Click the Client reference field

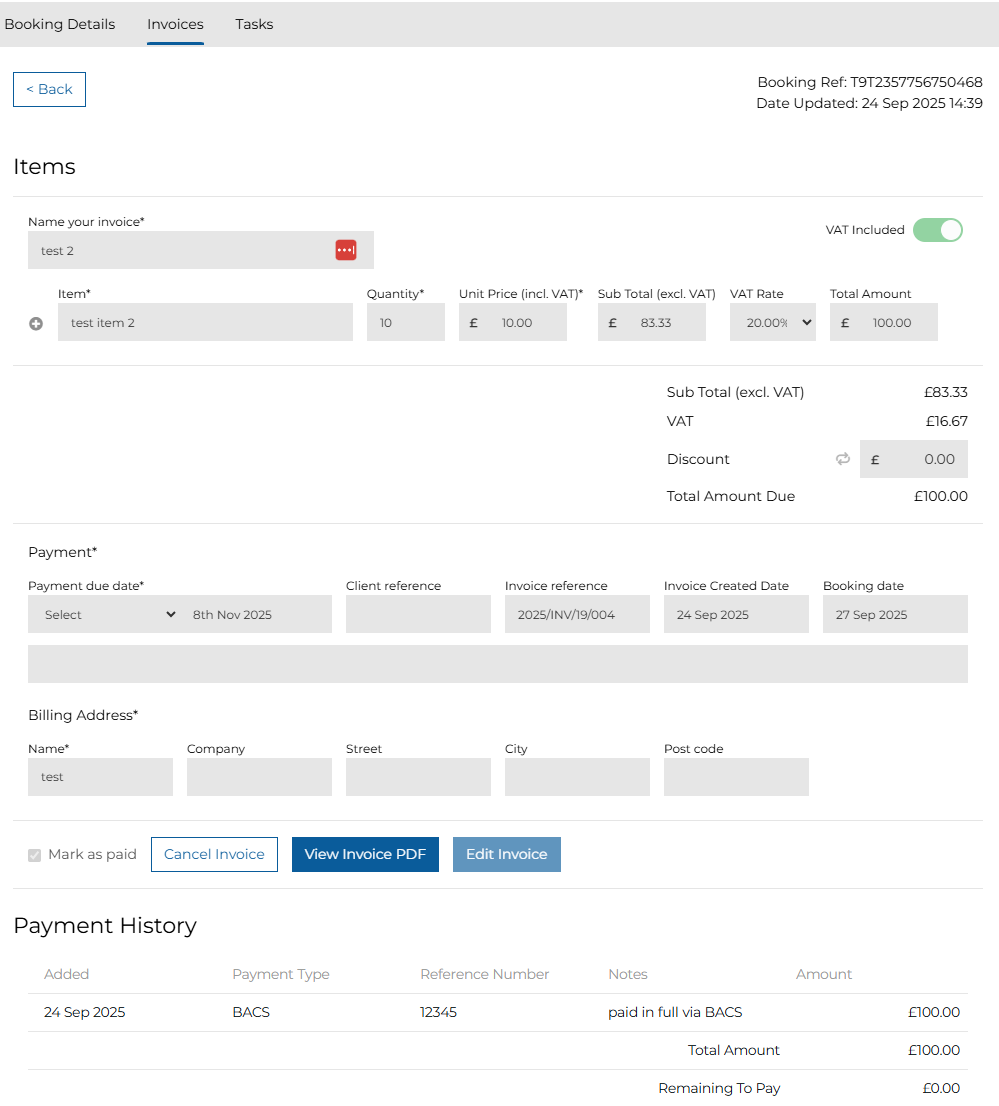pos(418,615)
